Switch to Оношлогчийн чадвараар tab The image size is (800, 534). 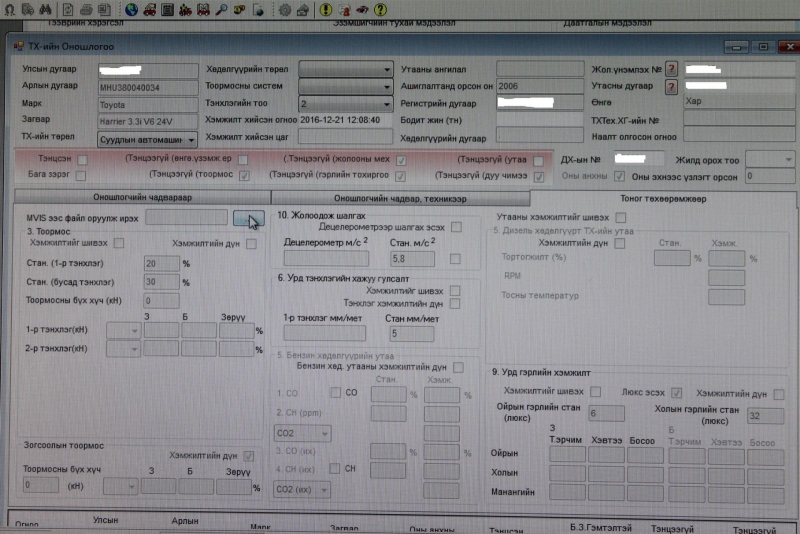[141, 197]
